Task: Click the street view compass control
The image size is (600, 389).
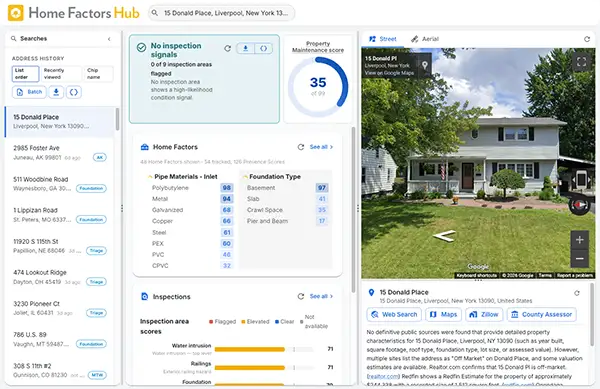Action: tap(579, 205)
